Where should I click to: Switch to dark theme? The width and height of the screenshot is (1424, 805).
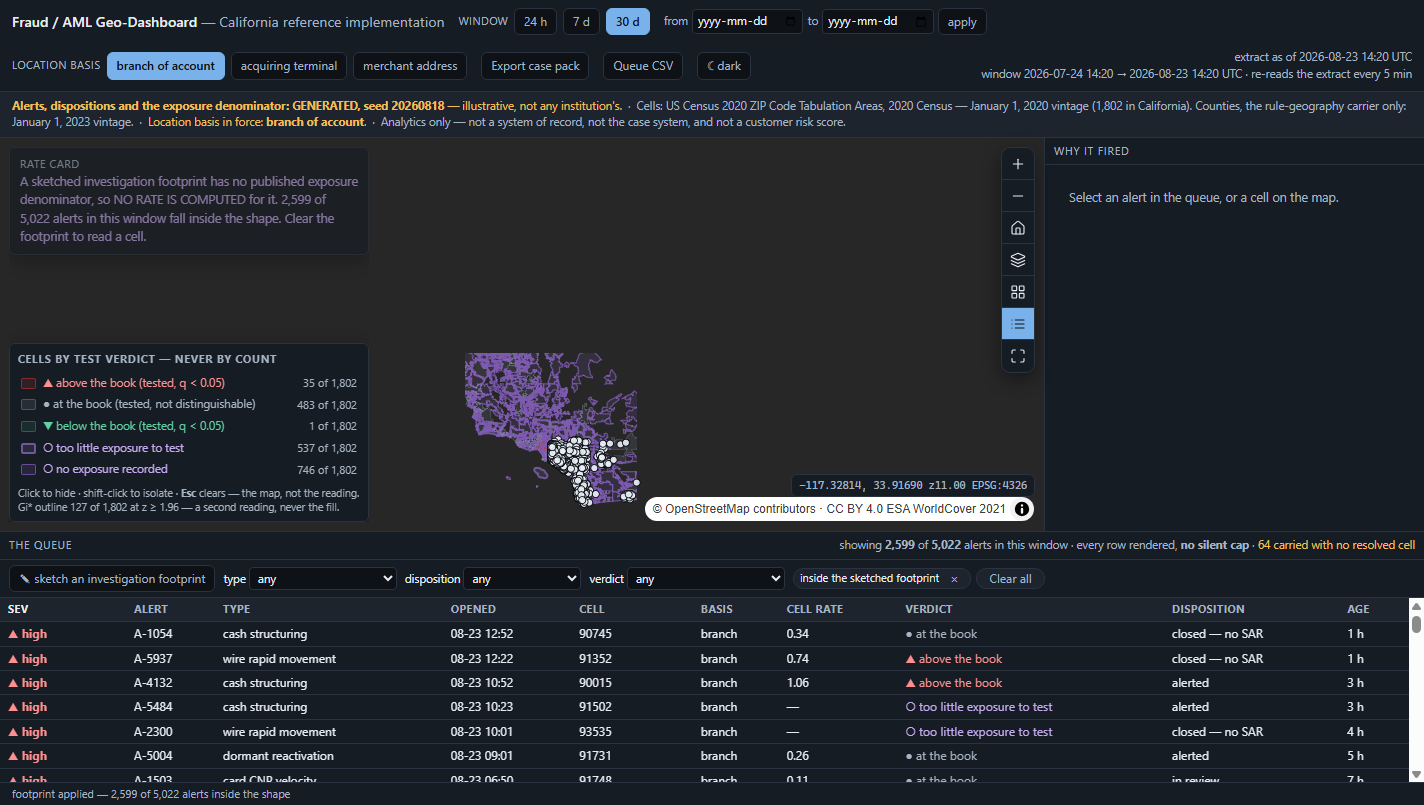coord(724,66)
